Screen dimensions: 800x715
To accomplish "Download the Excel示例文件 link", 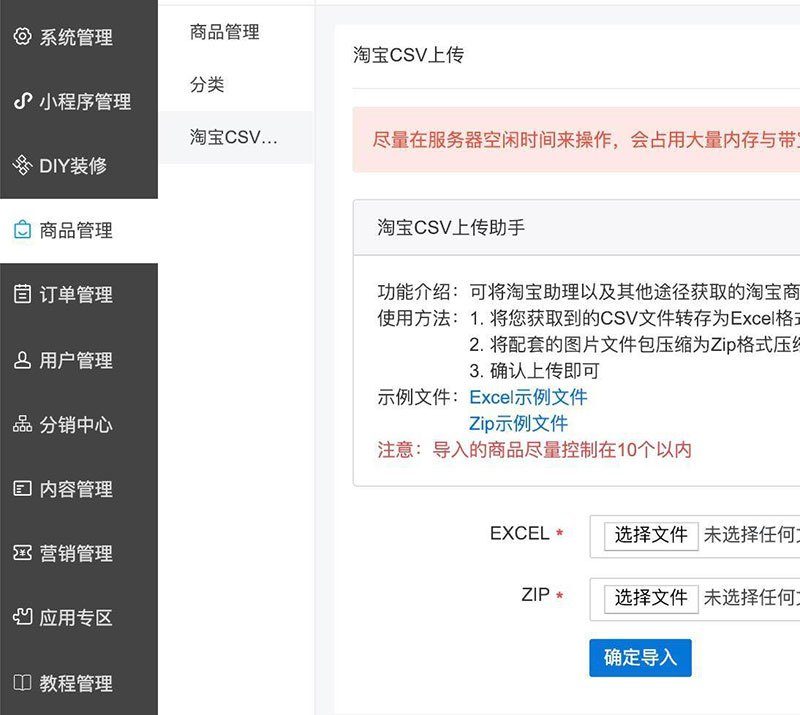I will (528, 397).
